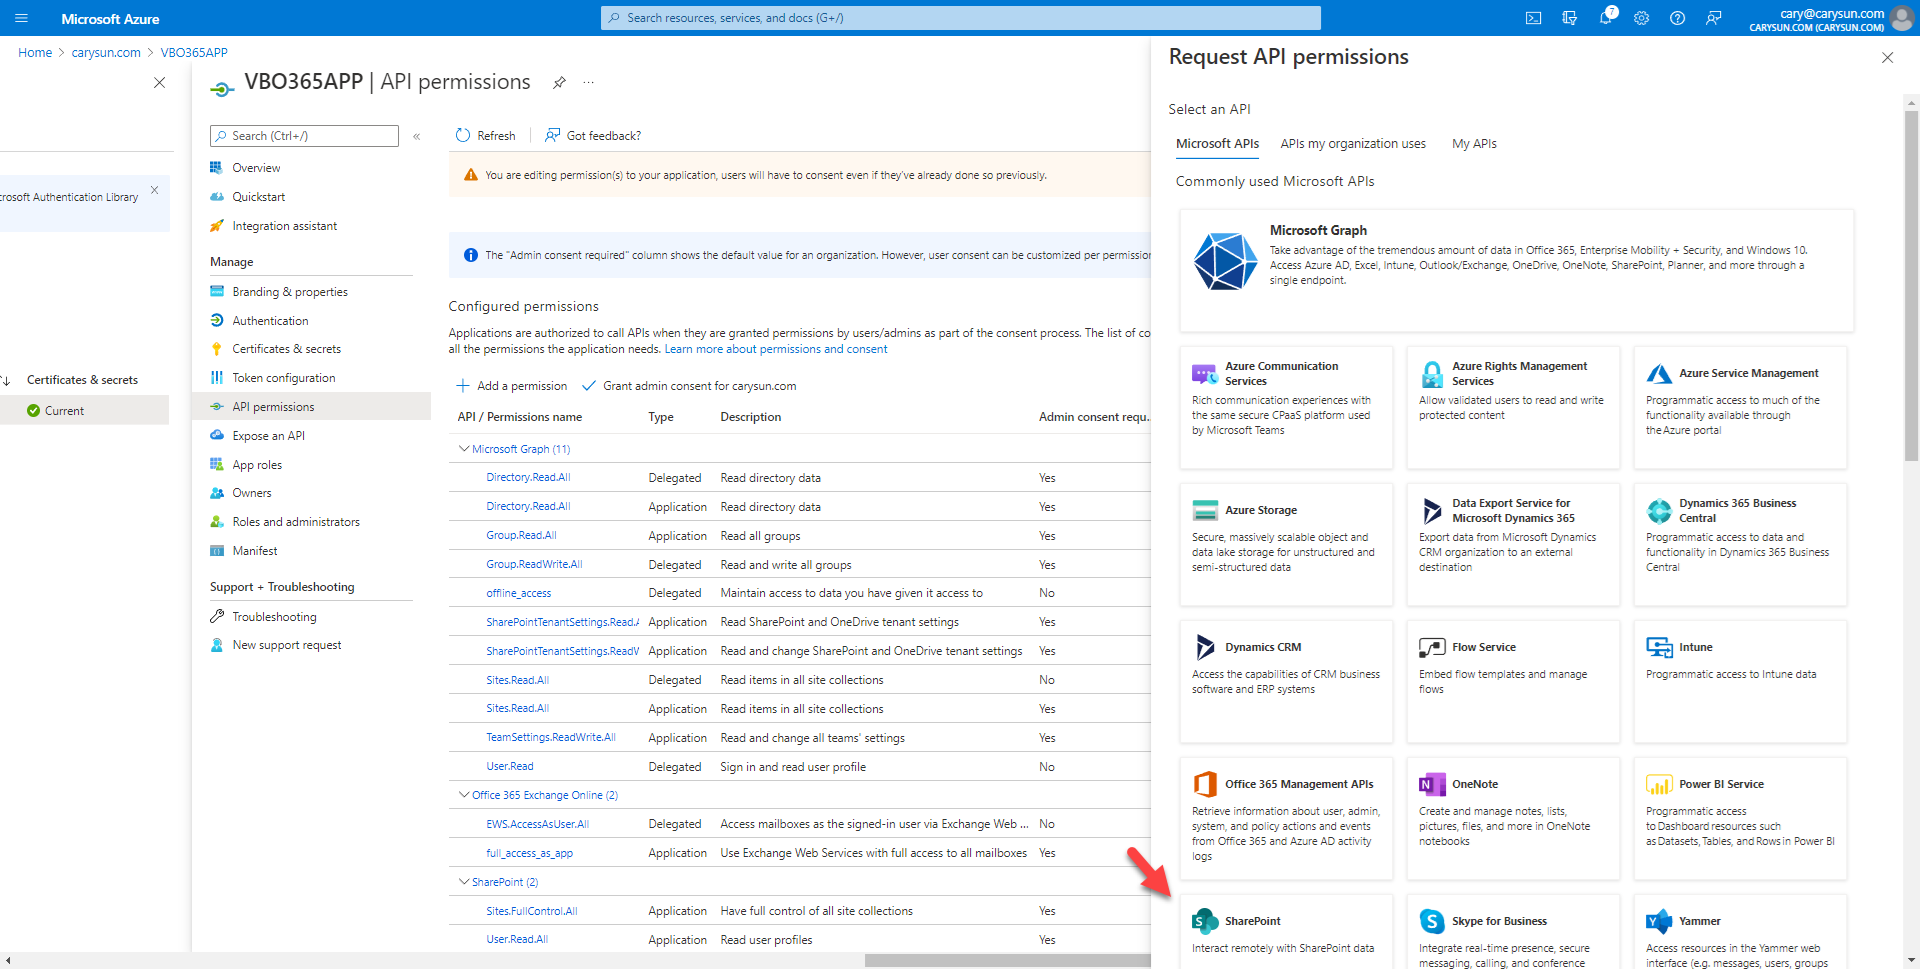Switch to the My APIs tab
The width and height of the screenshot is (1920, 969).
tap(1474, 144)
